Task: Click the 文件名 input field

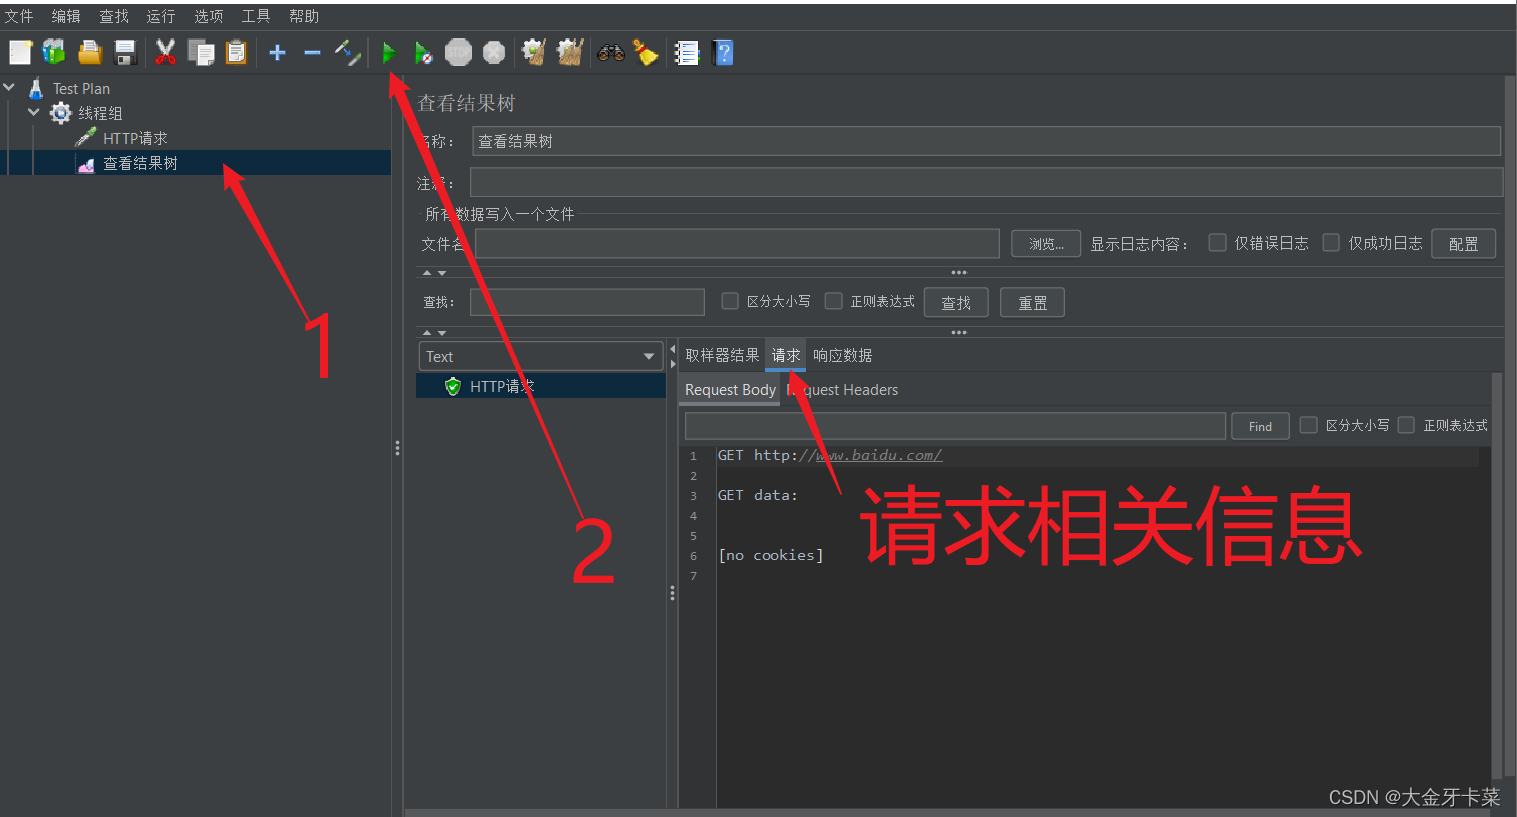Action: tap(737, 243)
